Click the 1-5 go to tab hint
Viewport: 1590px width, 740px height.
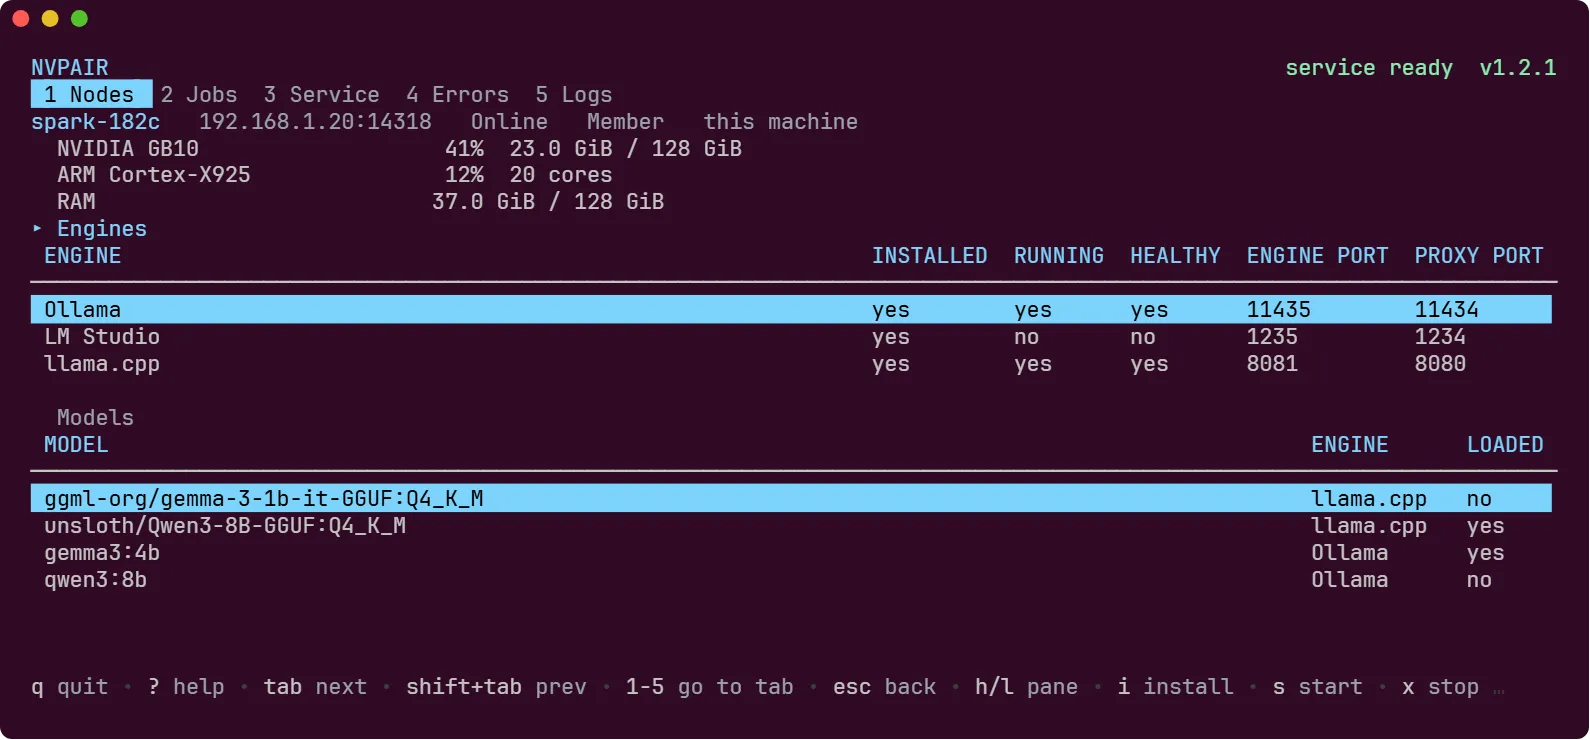pyautogui.click(x=709, y=686)
